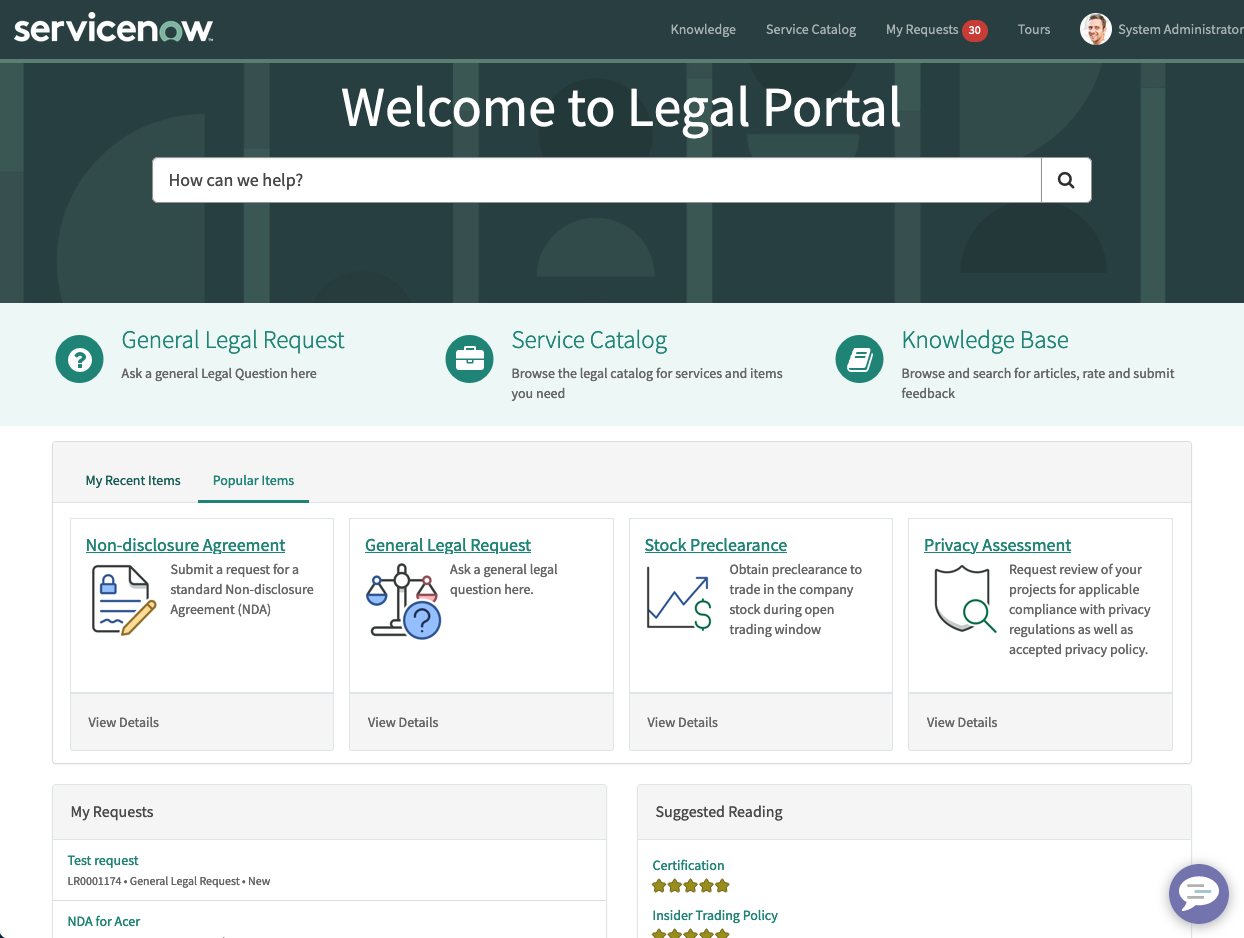Click 'Ask a general Legal Question here' text
This screenshot has height=938, width=1244.
coord(219,373)
